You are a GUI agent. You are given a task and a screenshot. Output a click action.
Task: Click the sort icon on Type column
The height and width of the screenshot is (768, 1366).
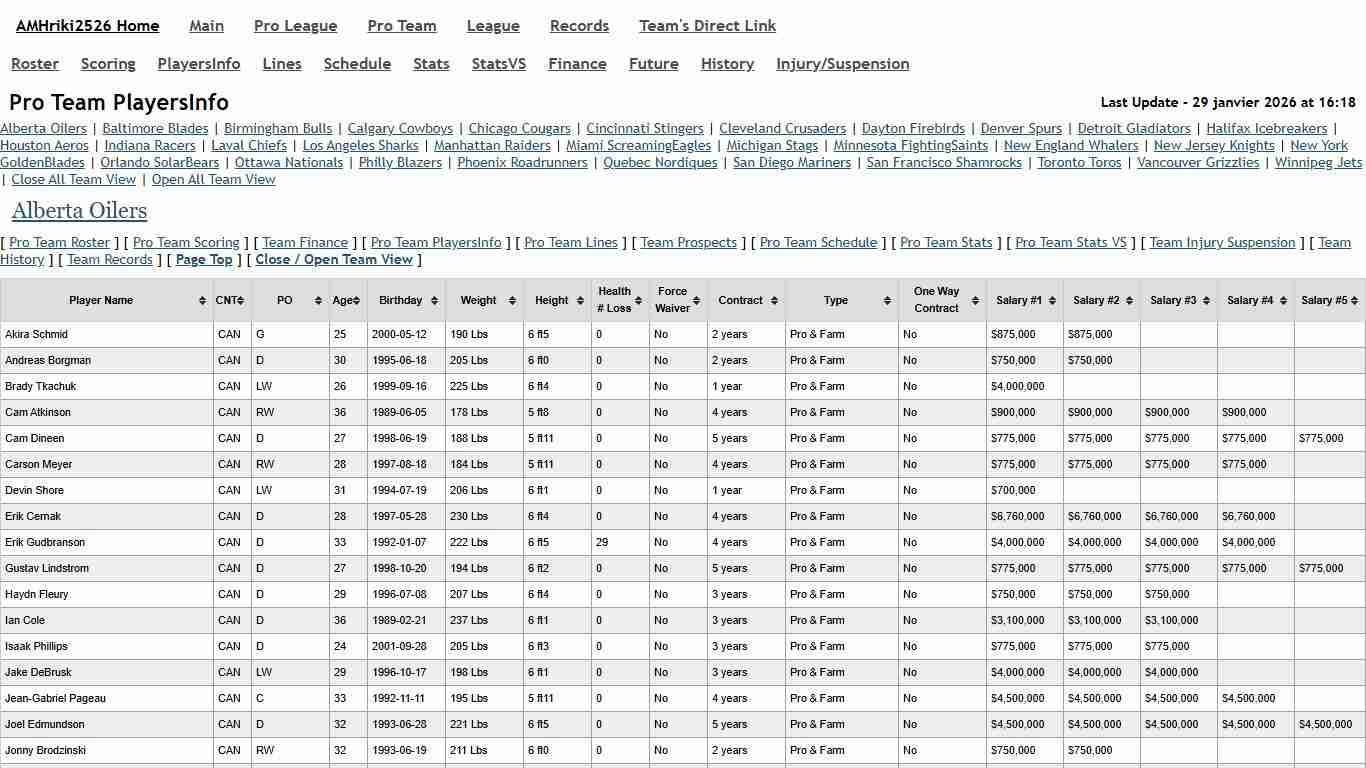pyautogui.click(x=886, y=300)
